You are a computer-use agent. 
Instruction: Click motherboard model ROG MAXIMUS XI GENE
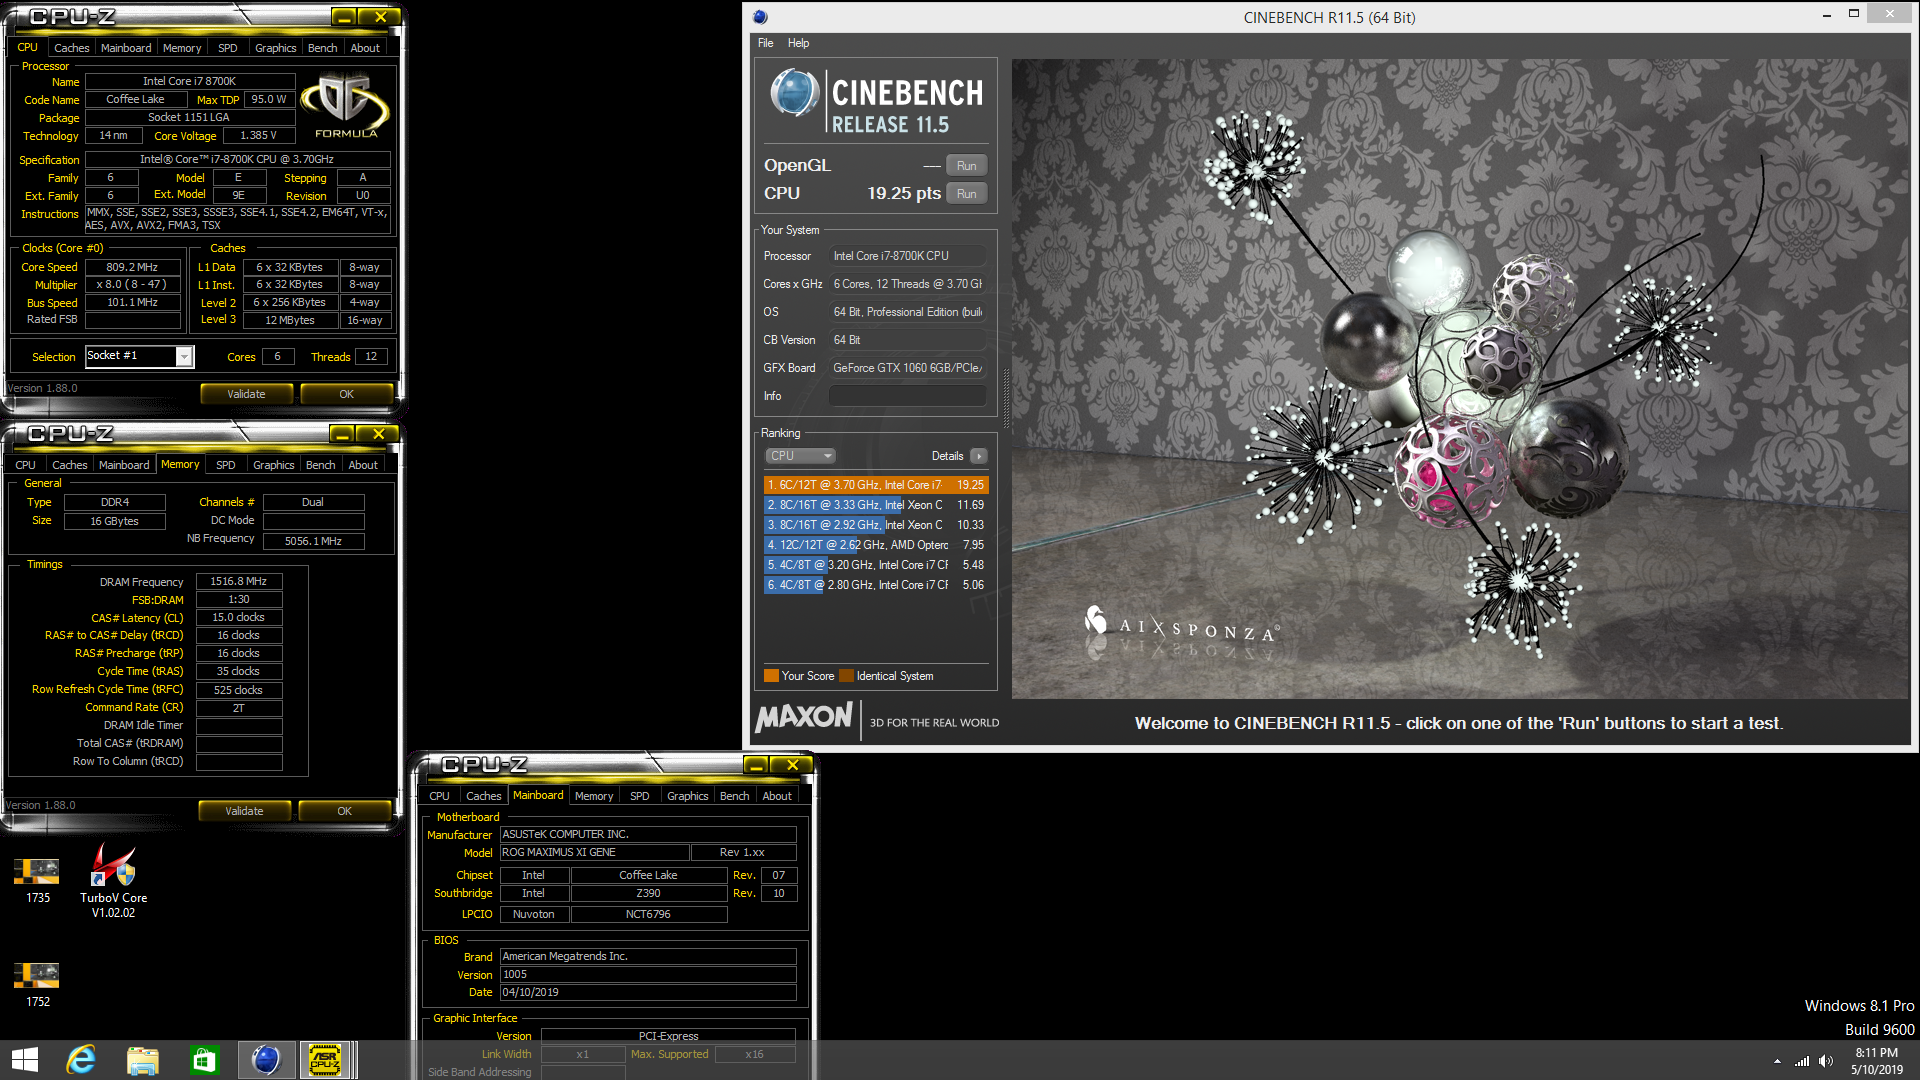(x=594, y=853)
